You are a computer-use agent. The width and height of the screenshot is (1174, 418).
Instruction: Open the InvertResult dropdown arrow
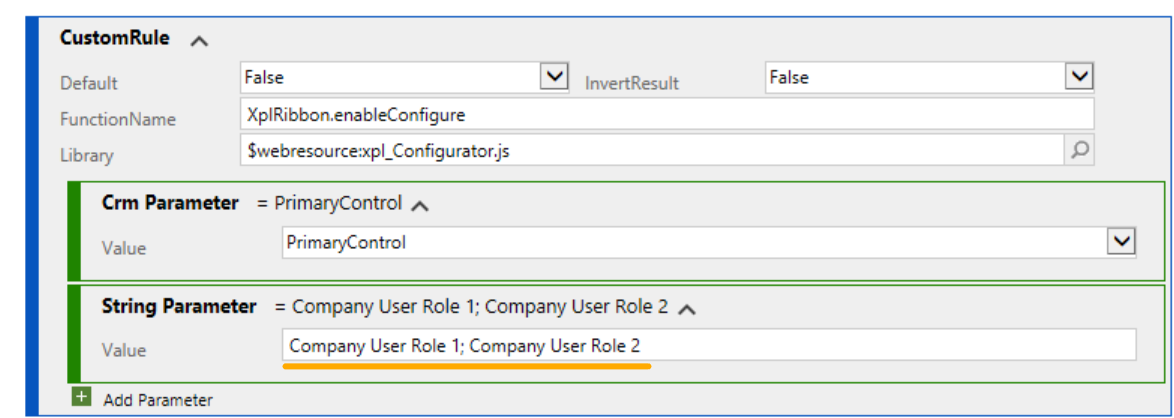click(1079, 77)
